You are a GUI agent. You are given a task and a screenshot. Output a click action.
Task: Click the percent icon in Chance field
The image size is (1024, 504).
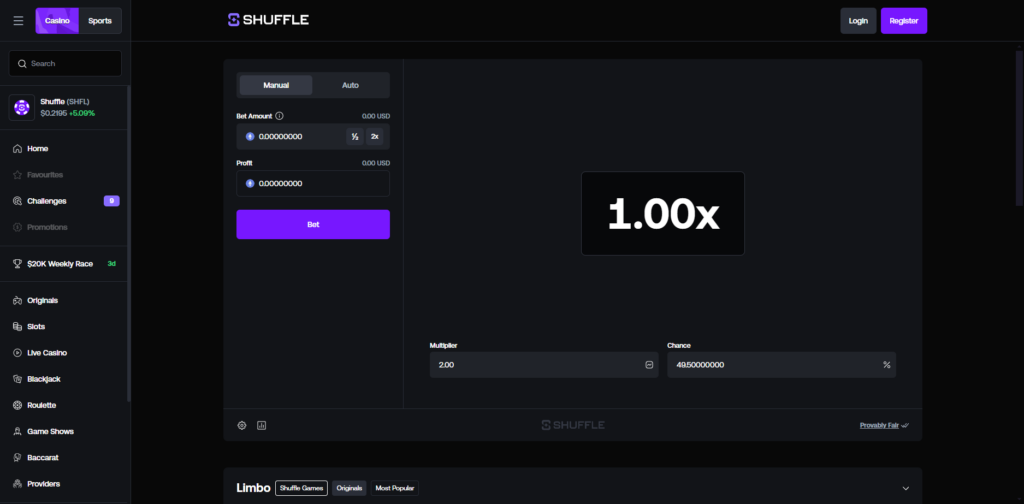887,365
